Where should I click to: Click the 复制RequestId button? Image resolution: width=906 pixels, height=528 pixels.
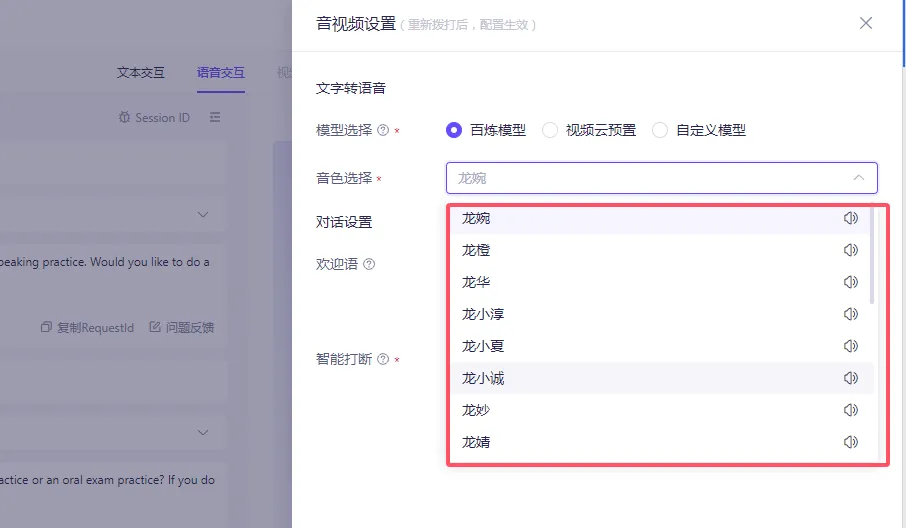(87, 327)
